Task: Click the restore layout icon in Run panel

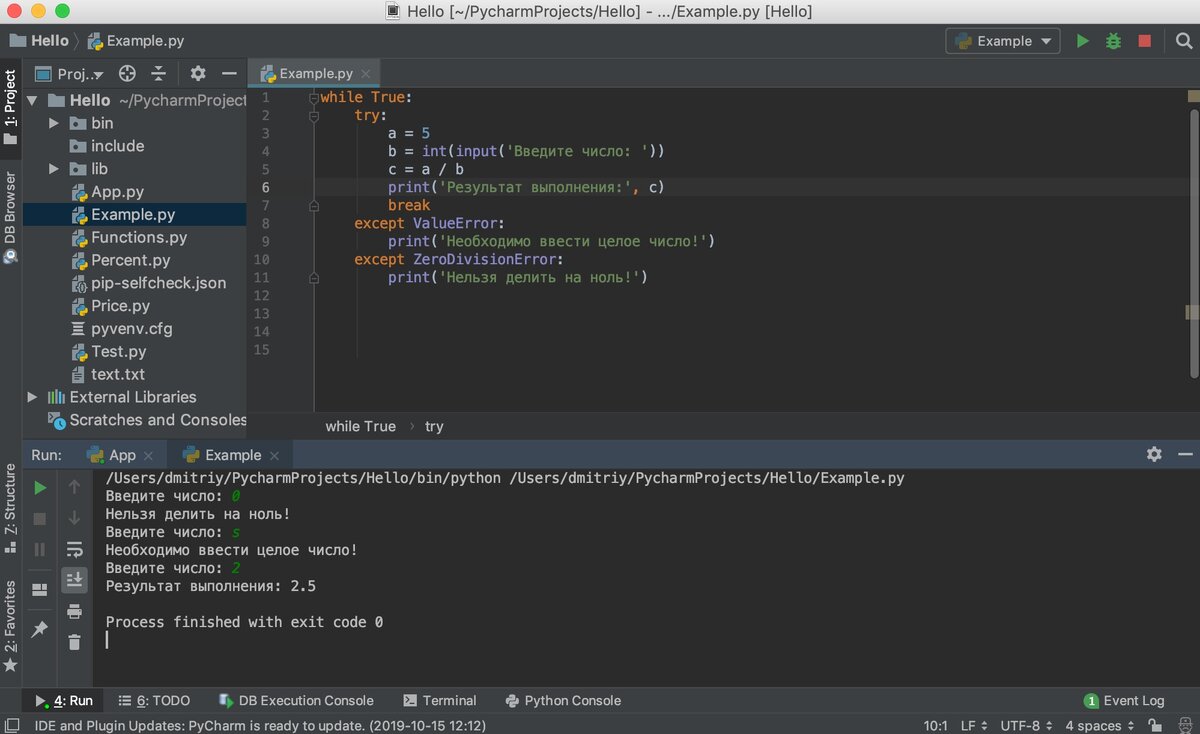Action: (x=40, y=590)
